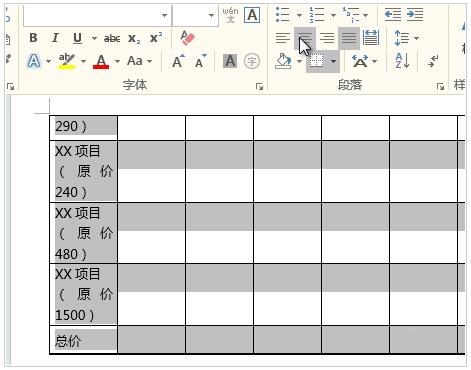Screen dimensions: 471x370
Task: Click the character border A icon
Action: 252,15
